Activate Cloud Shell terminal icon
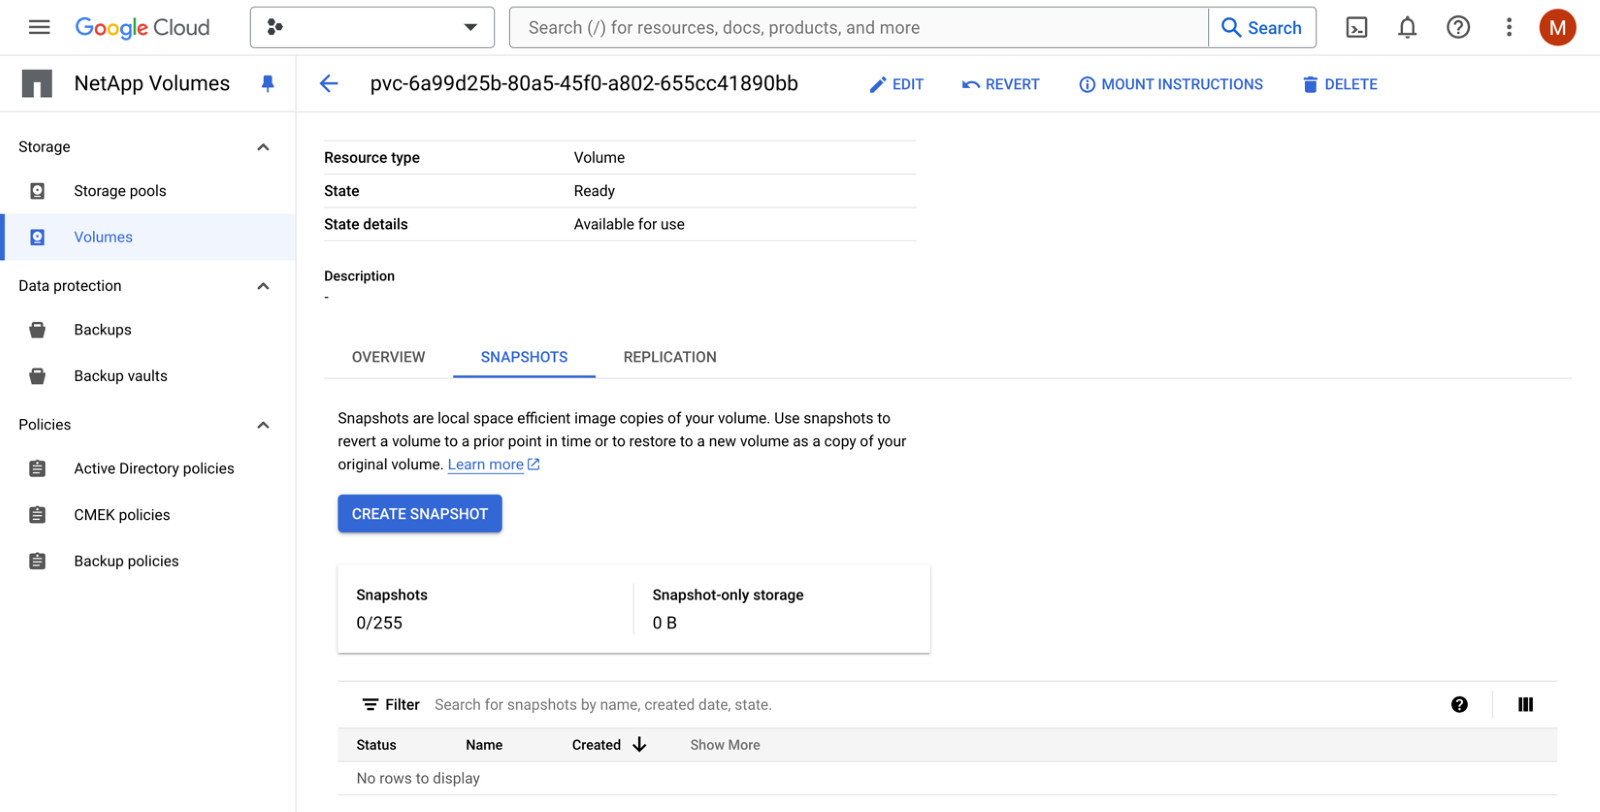Viewport: 1600px width, 812px height. click(1356, 27)
